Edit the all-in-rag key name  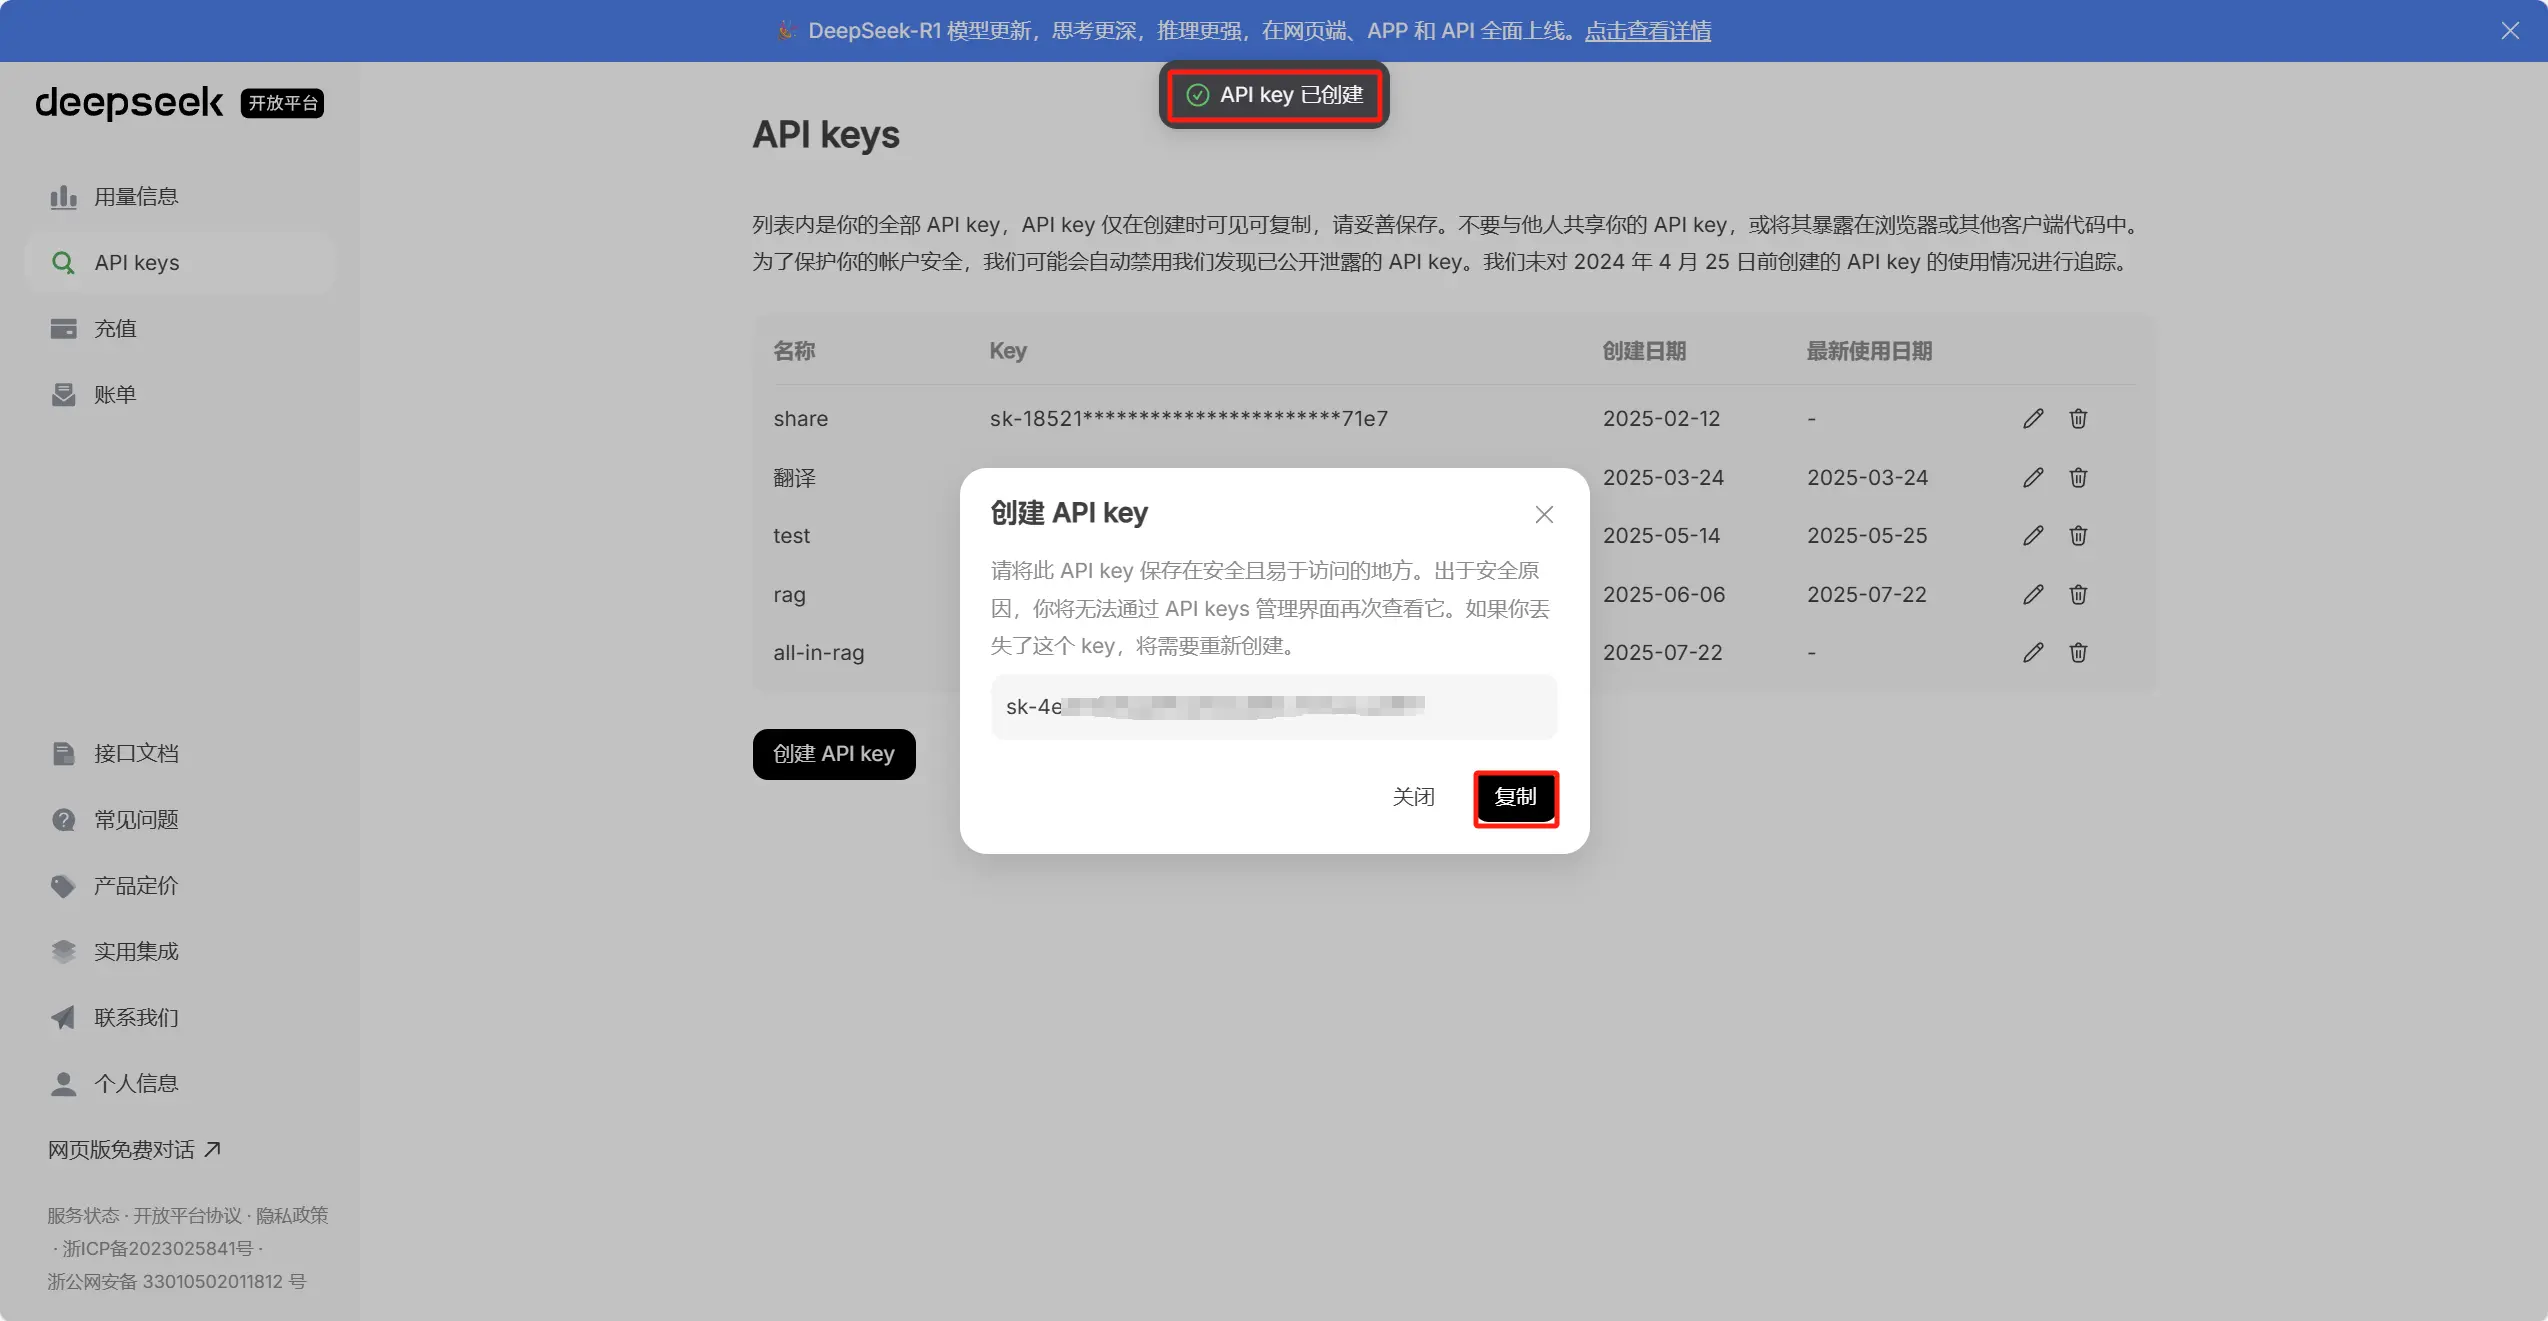(2033, 653)
